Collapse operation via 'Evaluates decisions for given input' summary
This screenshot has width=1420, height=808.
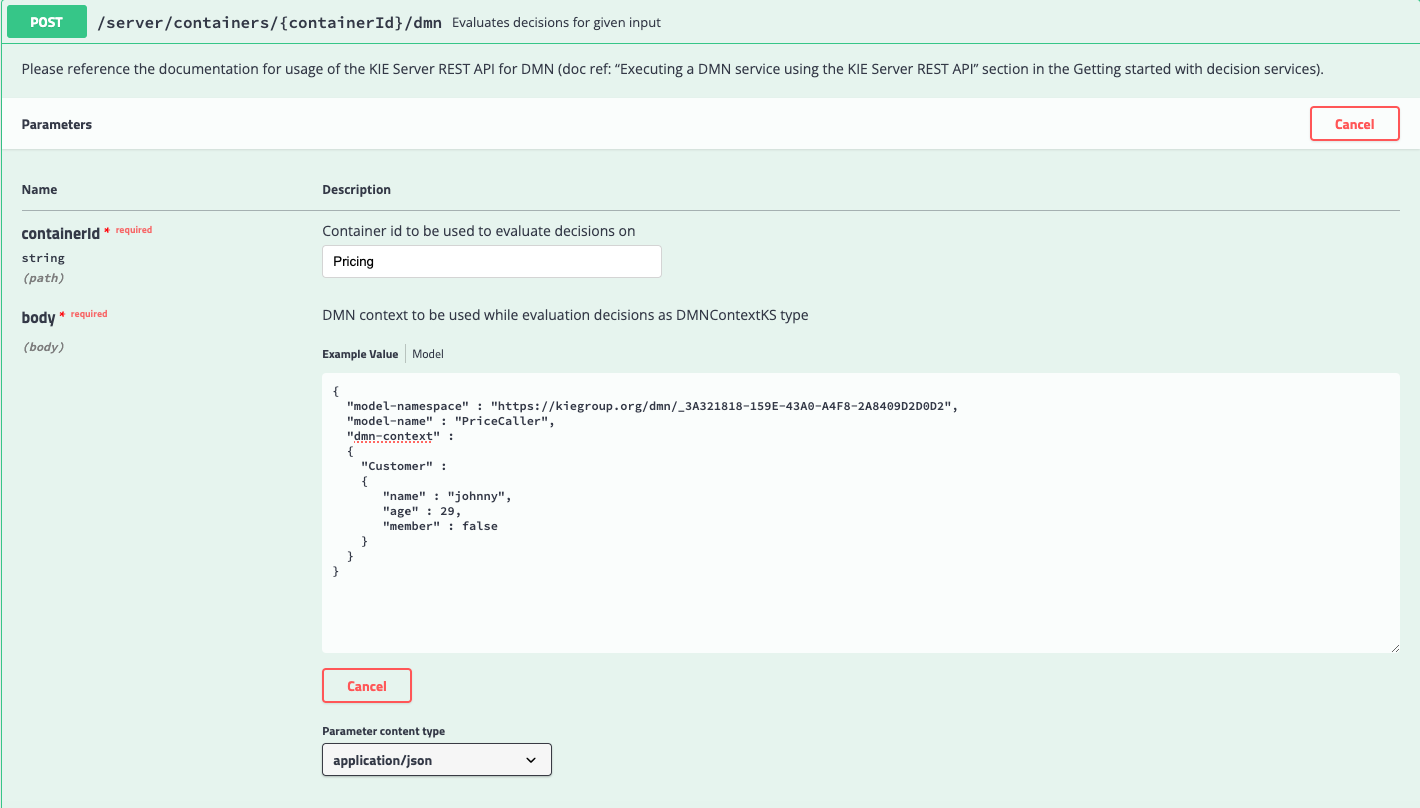556,22
